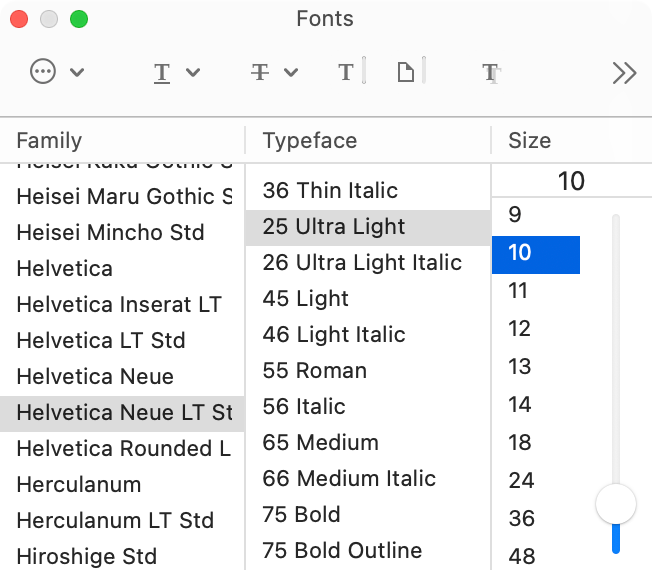Select Helvetica LT Std family
The image size is (652, 570).
pos(122,341)
